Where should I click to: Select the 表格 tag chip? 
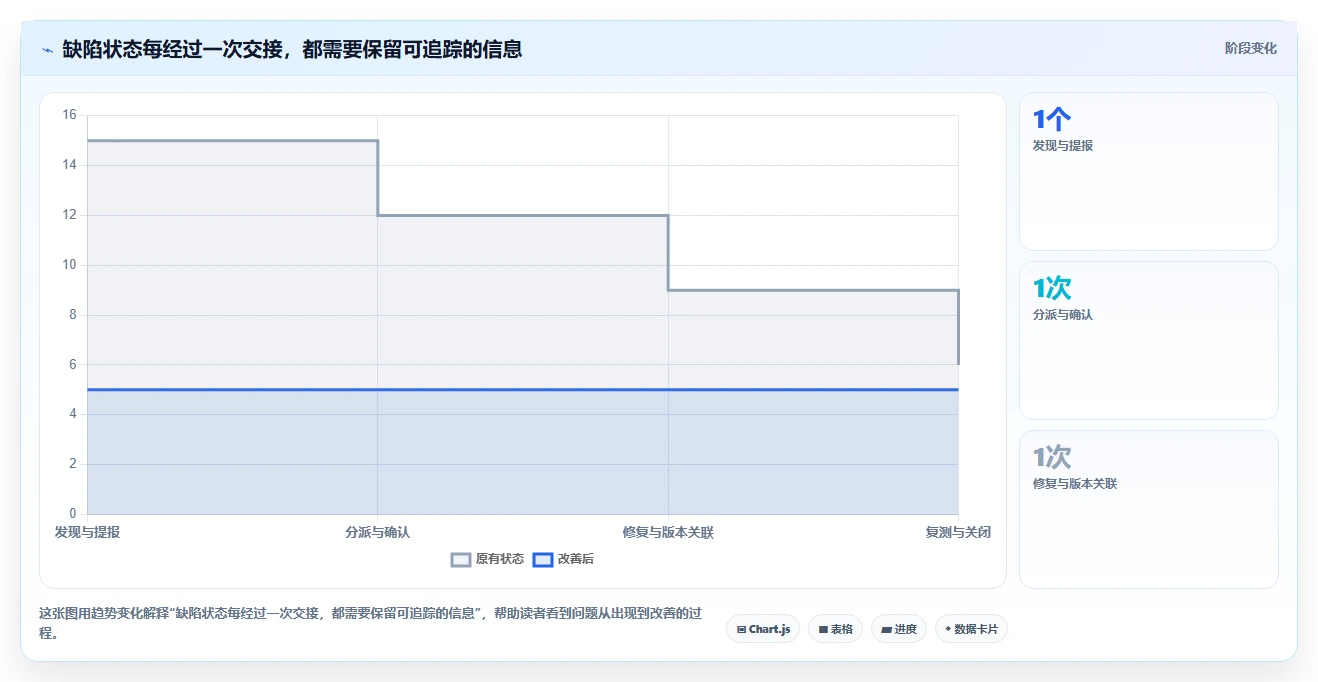pos(835,629)
